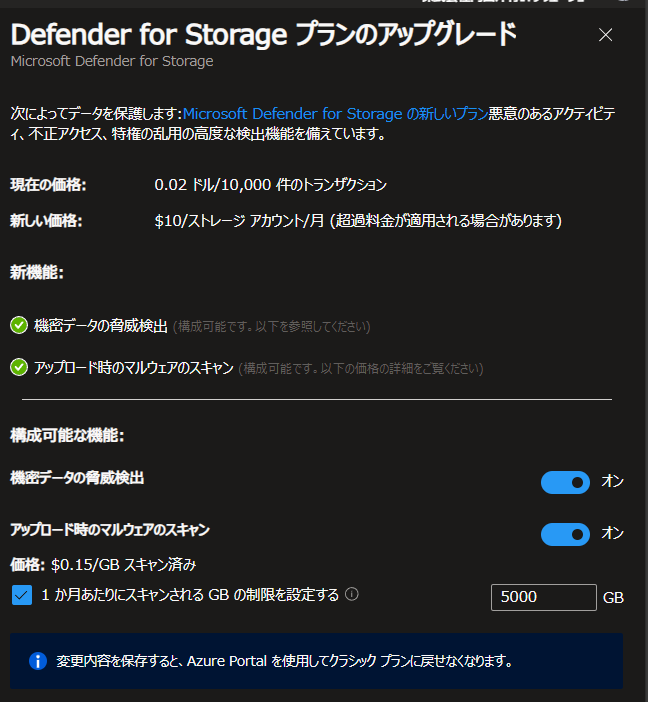Click the 1 か月あたりにスキャンされる GB の制限 label
Image resolution: width=648 pixels, height=702 pixels.
[190, 595]
